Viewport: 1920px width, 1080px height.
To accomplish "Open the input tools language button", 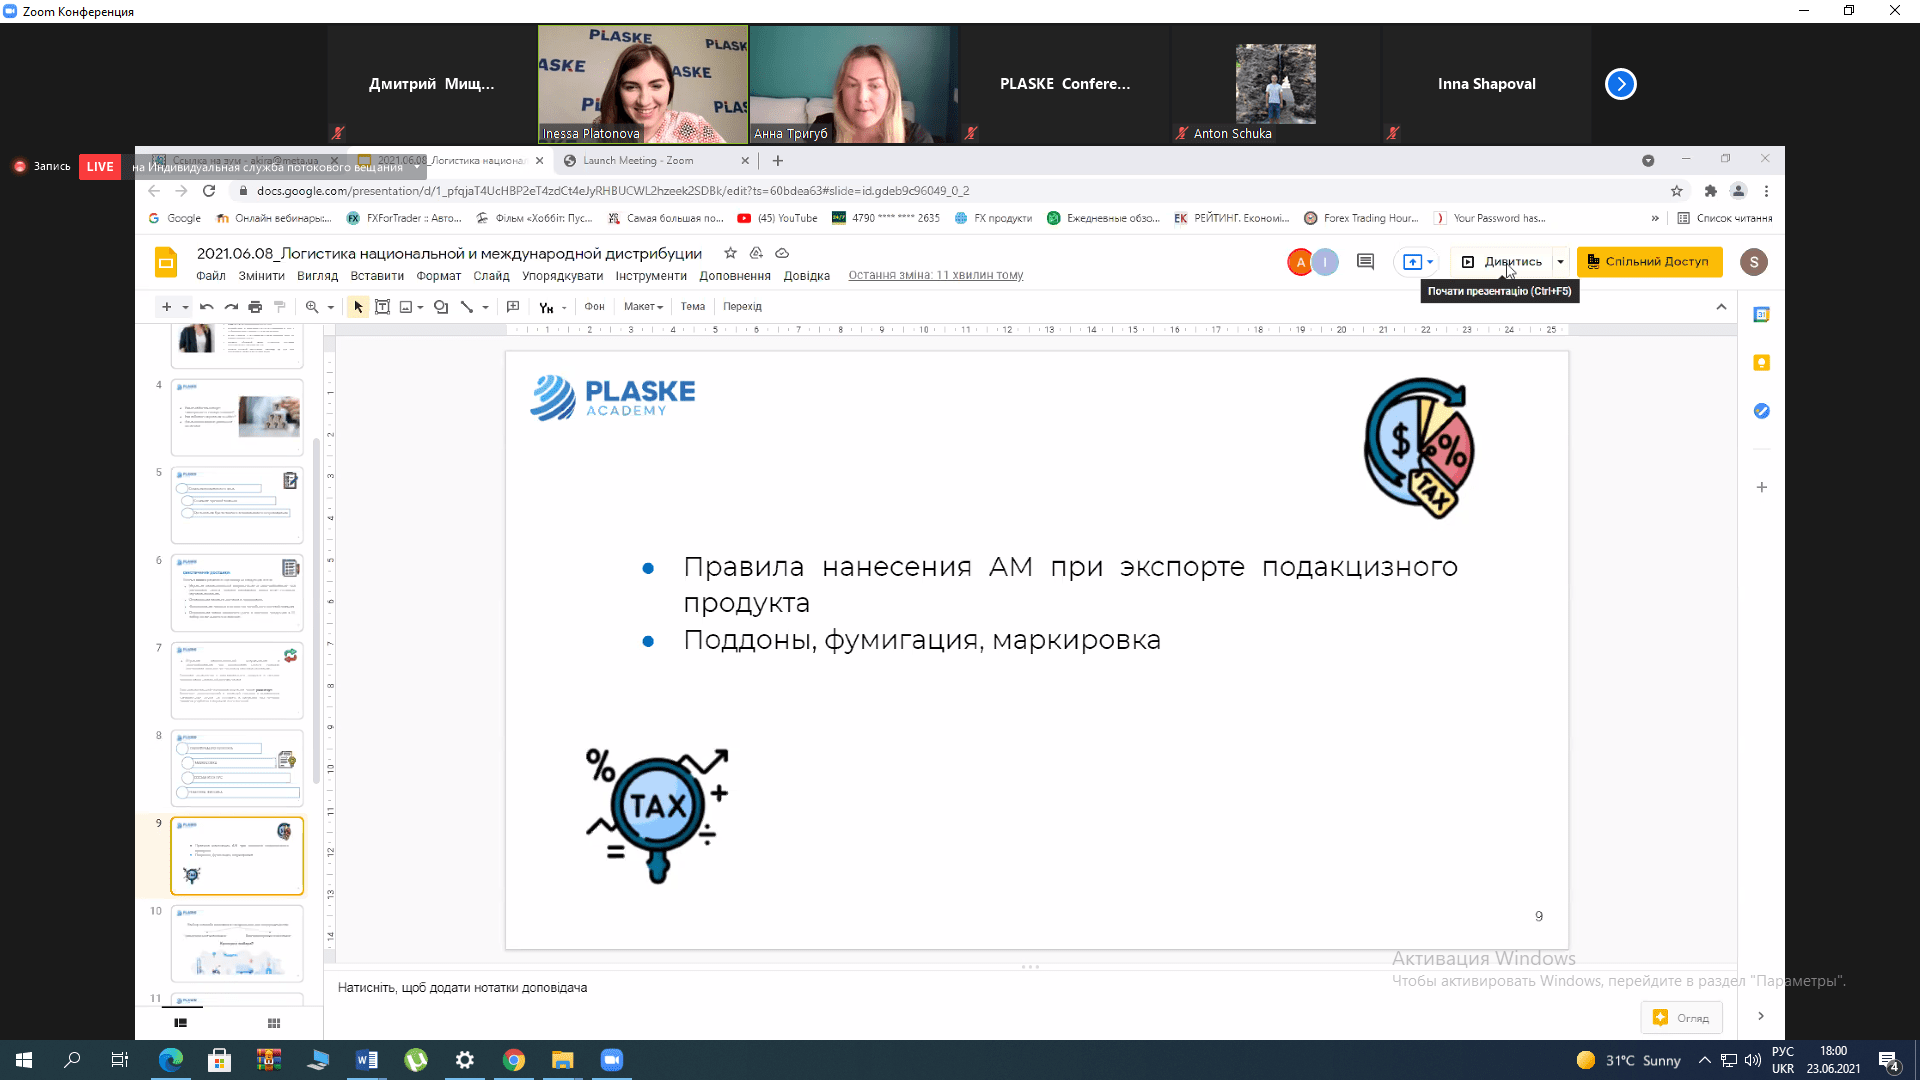I will (x=546, y=308).
